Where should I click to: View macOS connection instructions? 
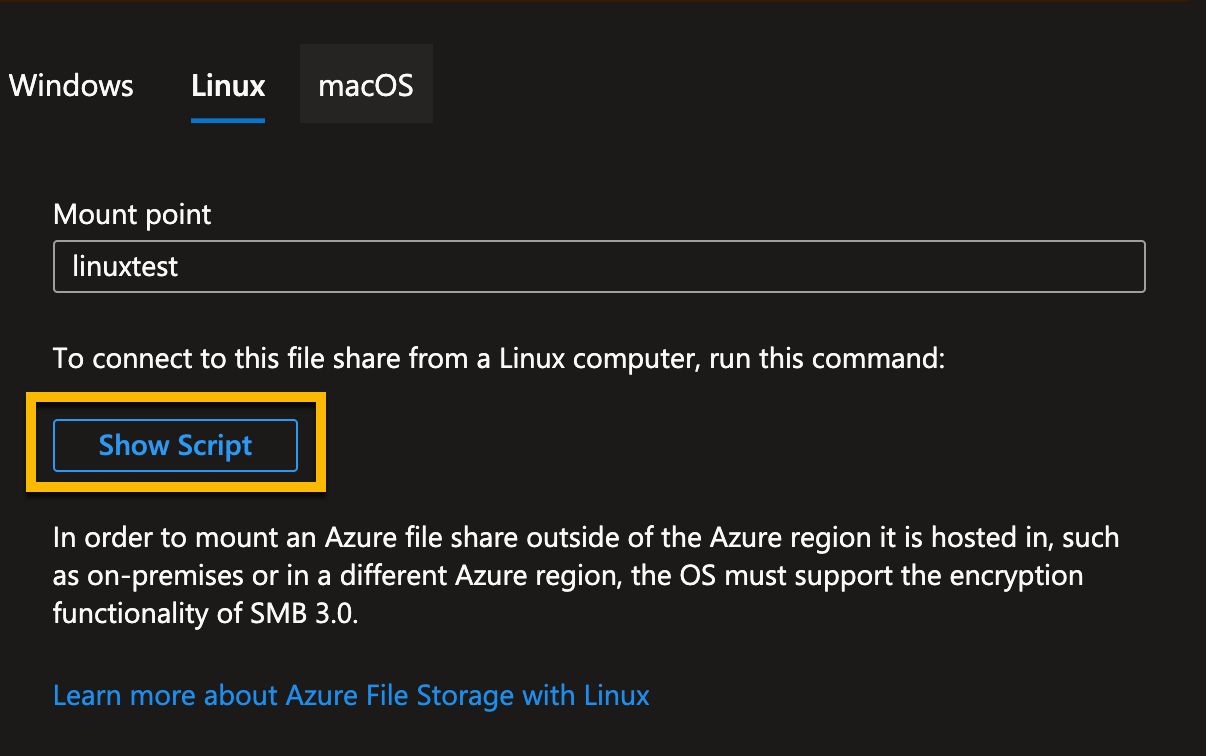coord(365,86)
